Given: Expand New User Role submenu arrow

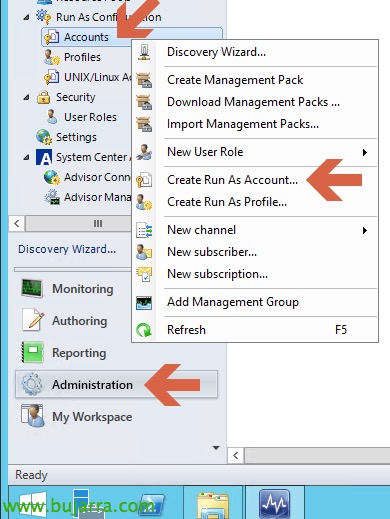Looking at the screenshot, I should tap(365, 153).
